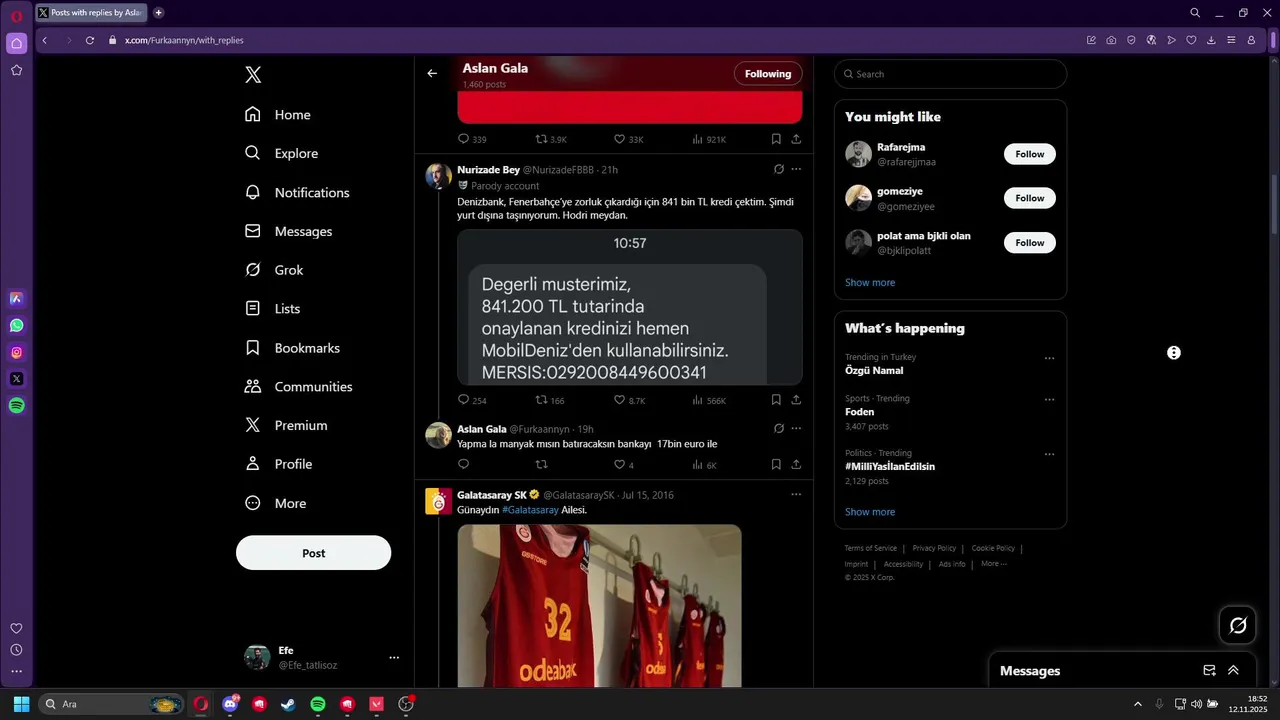The image size is (1280, 720).
Task: Reload the page in Opera
Action: click(89, 40)
